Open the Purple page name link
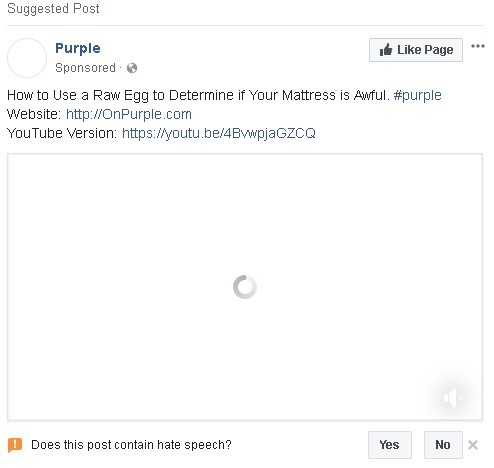This screenshot has width=494, height=468. [x=78, y=49]
